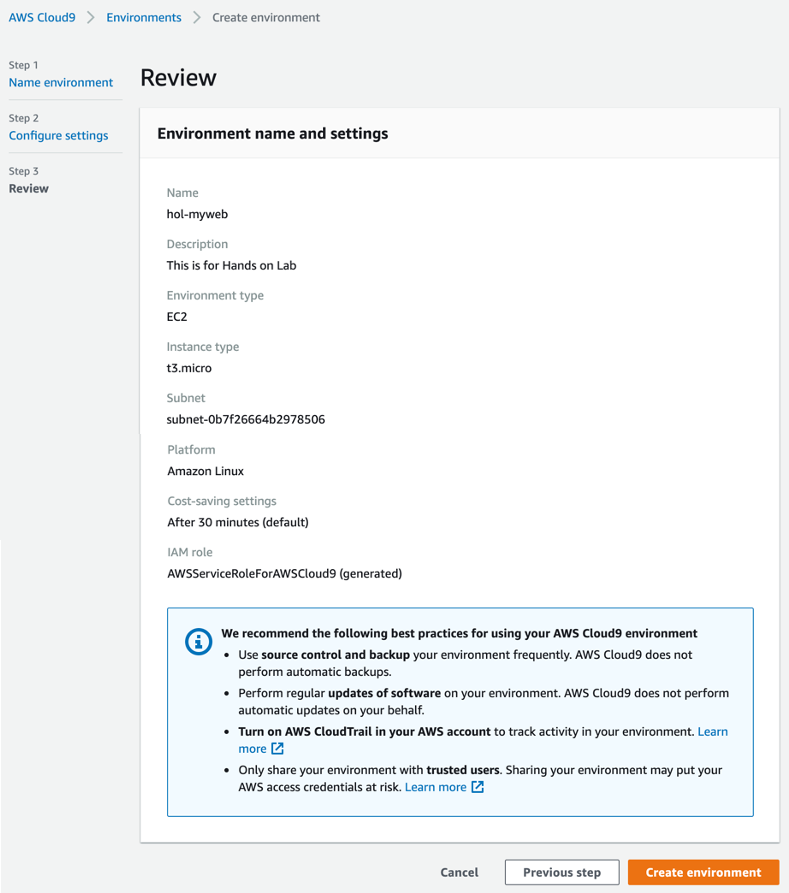Open trusted users Learn more link
The width and height of the screenshot is (789, 893).
(x=435, y=787)
